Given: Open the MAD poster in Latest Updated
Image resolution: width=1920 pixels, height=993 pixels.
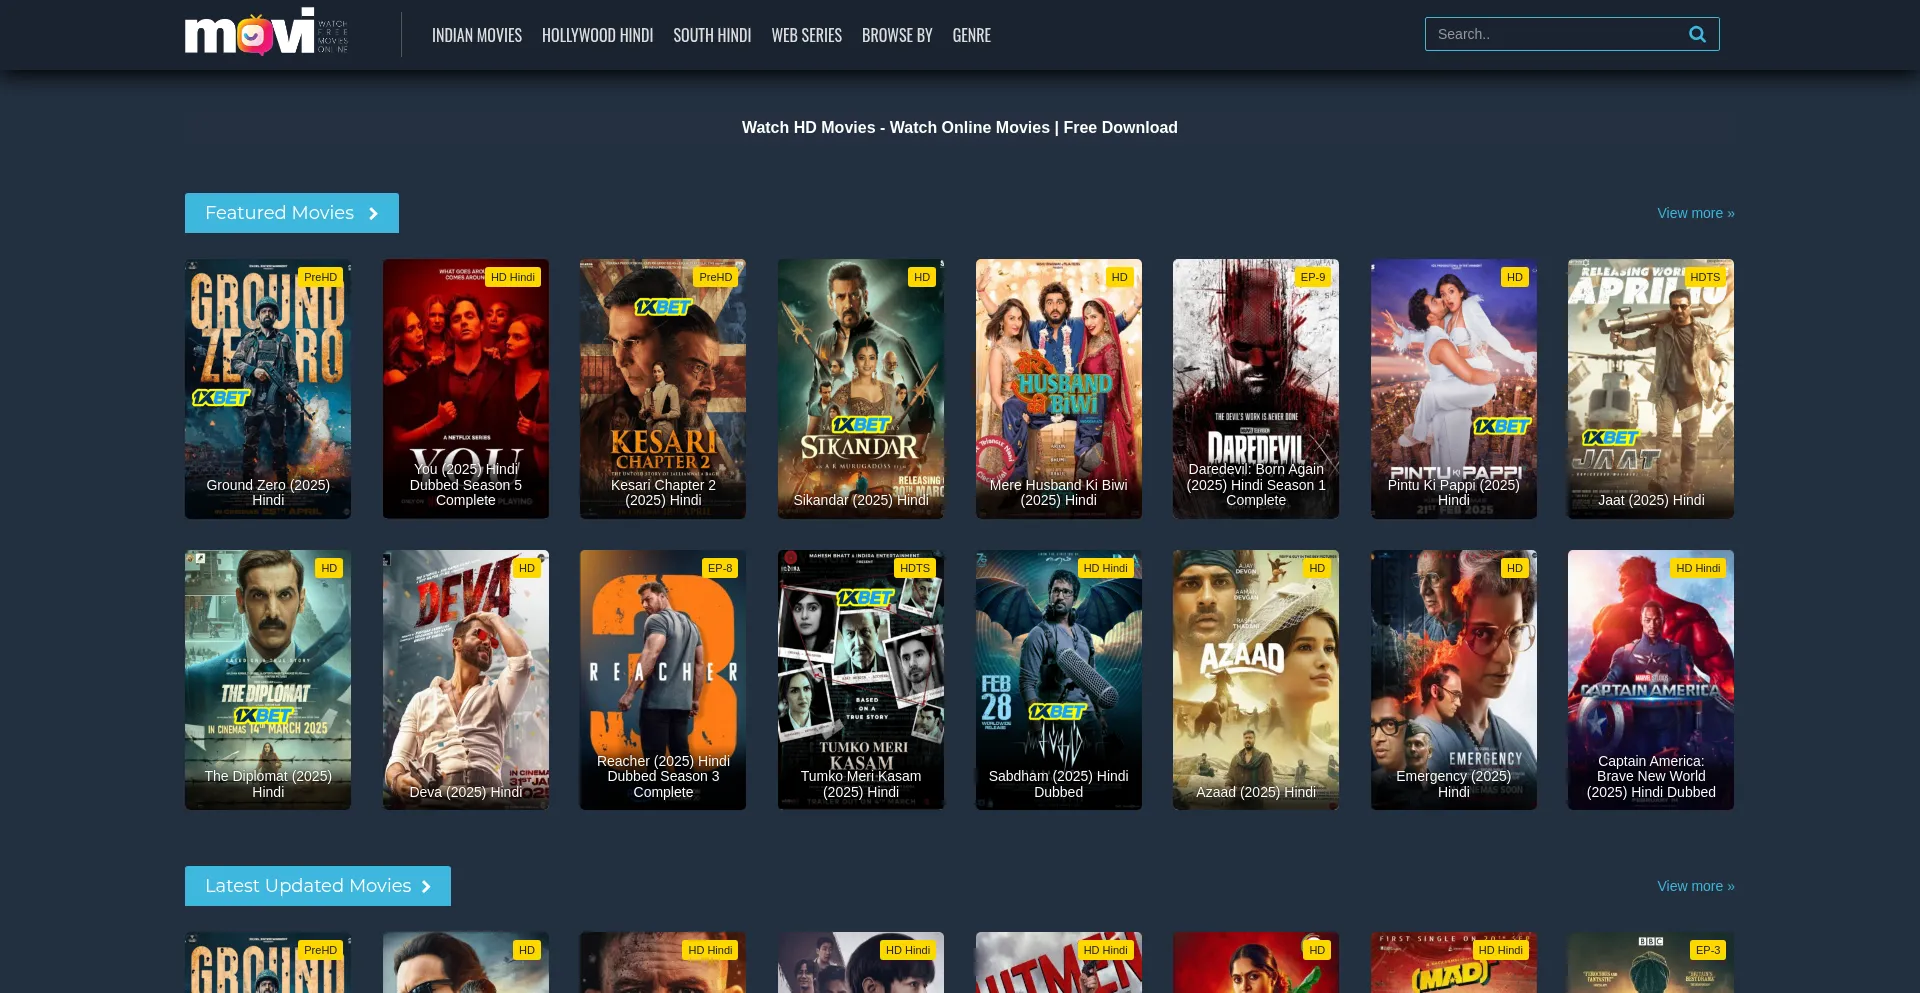Looking at the screenshot, I should (x=1454, y=963).
